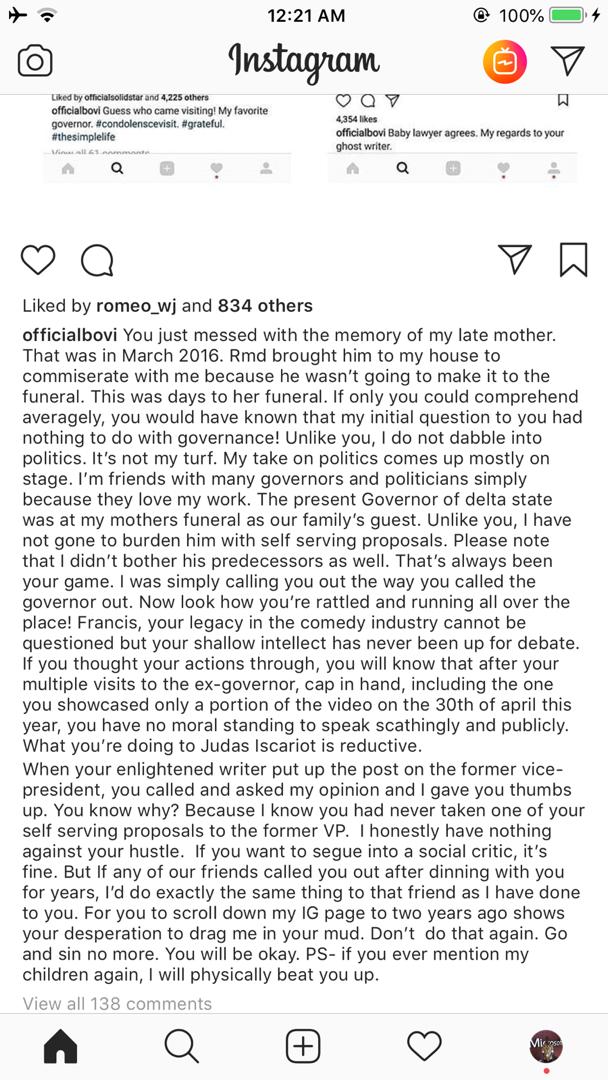Open comments with speech bubble icon
The image size is (608, 1080).
click(97, 260)
